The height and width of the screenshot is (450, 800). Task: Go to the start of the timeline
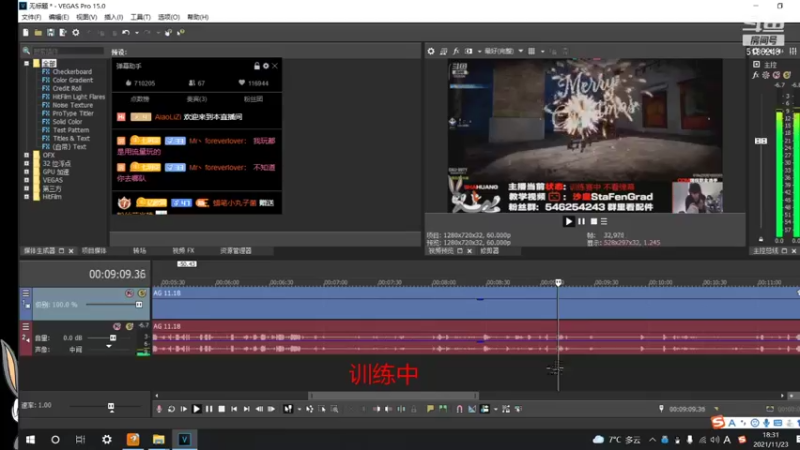pyautogui.click(x=234, y=409)
